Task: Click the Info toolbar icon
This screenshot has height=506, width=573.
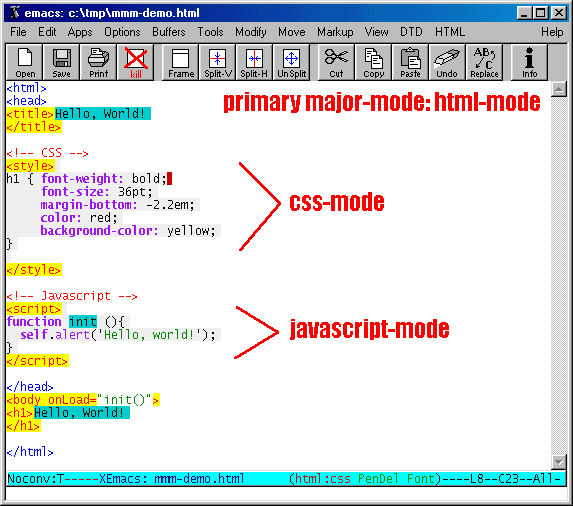Action: 529,62
